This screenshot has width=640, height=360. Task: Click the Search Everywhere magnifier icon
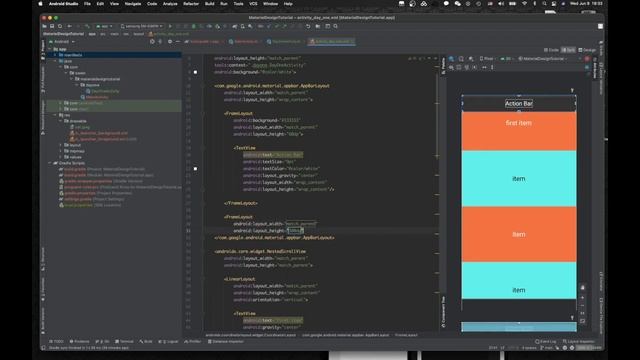336,26
